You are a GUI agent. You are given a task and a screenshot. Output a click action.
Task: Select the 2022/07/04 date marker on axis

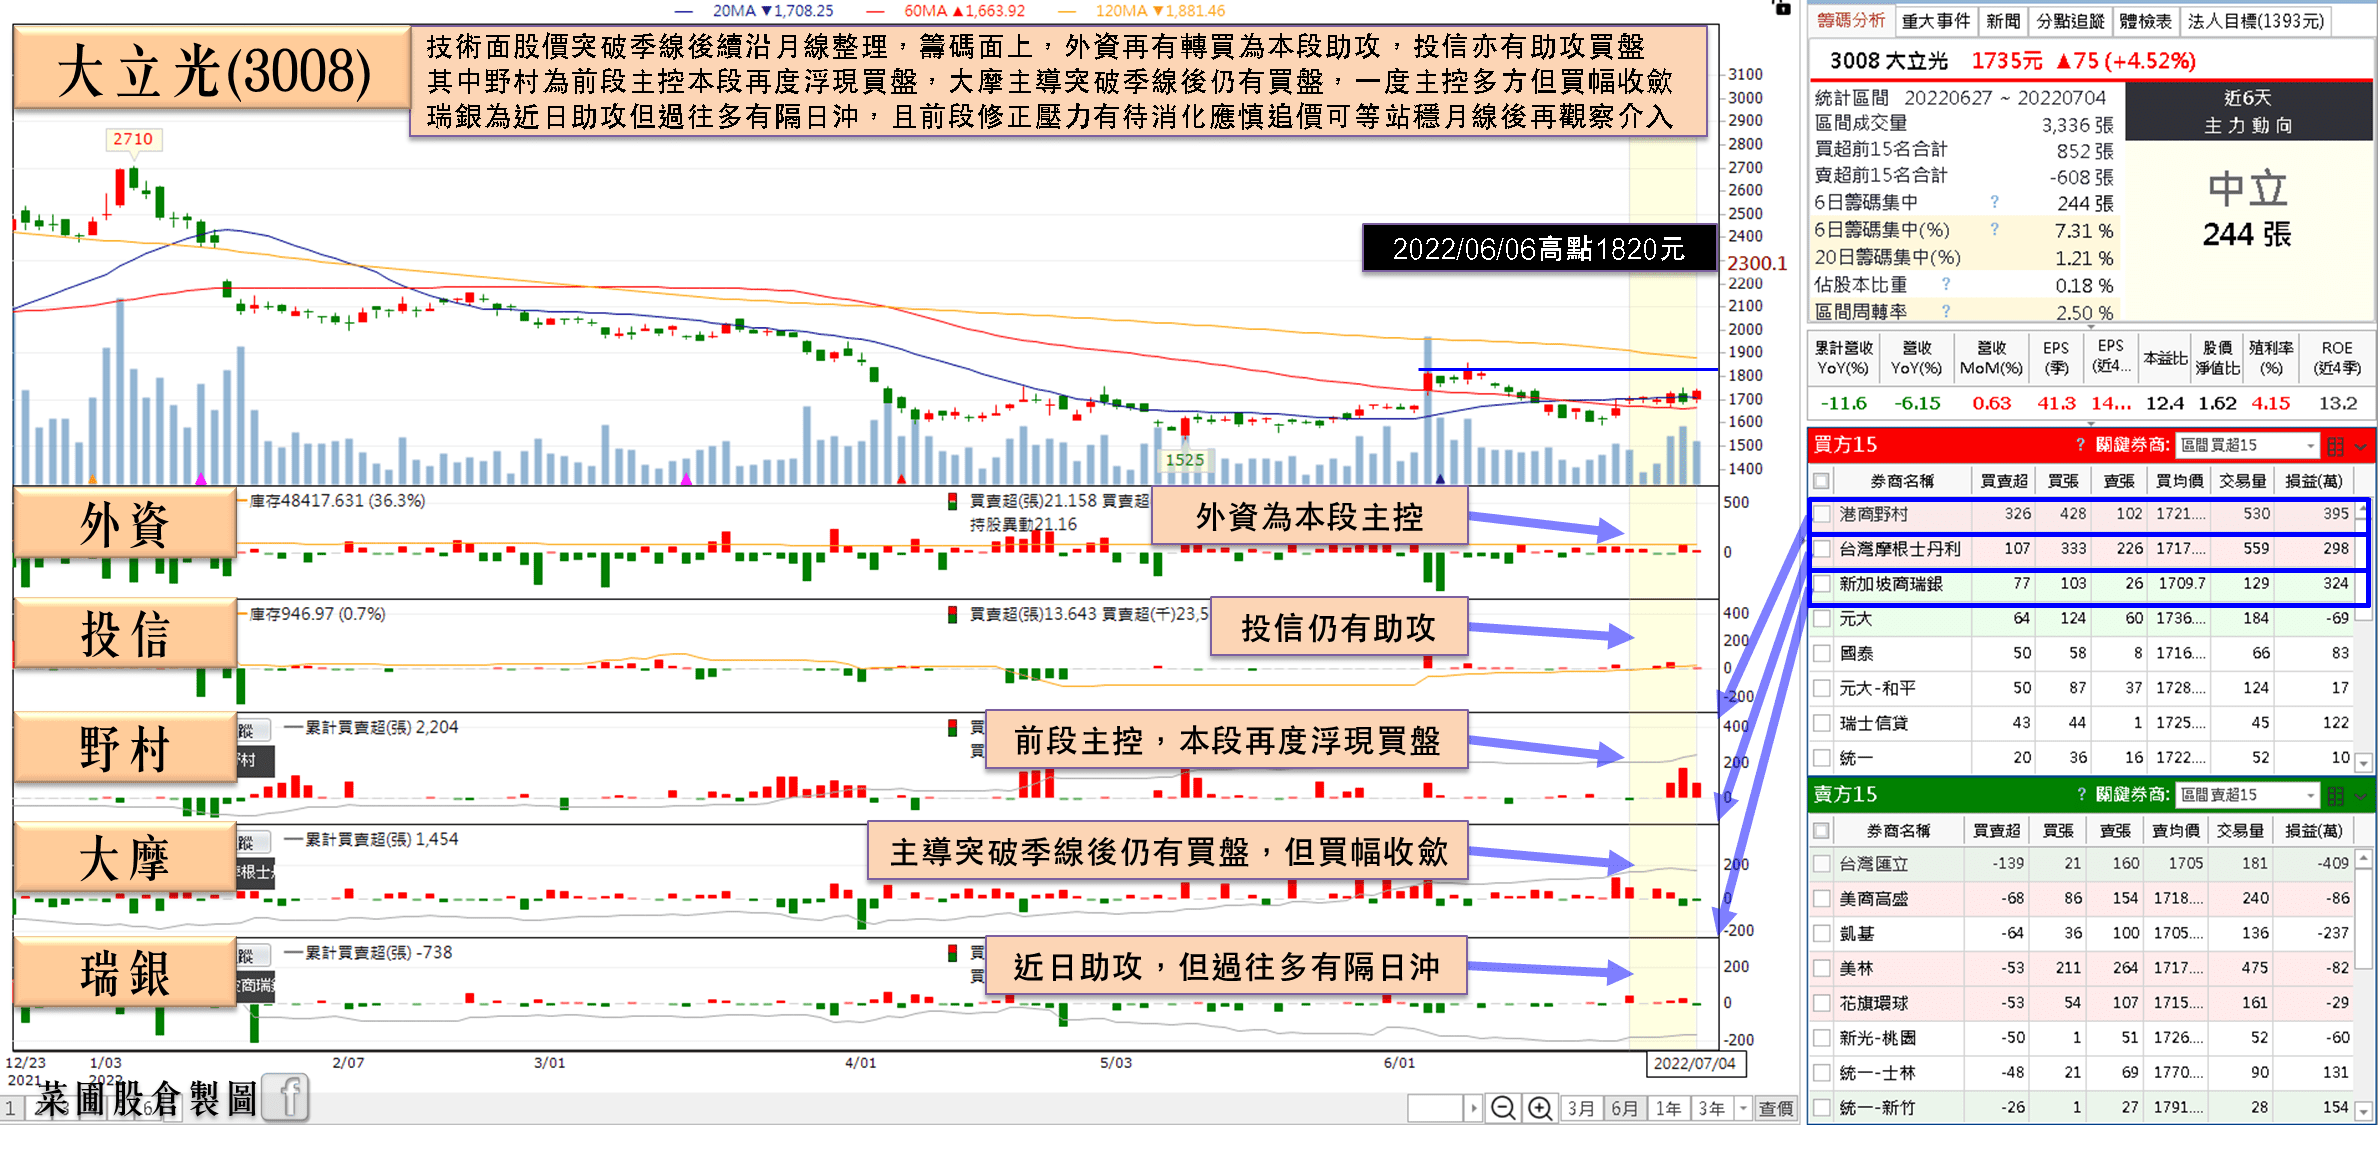click(1694, 1063)
